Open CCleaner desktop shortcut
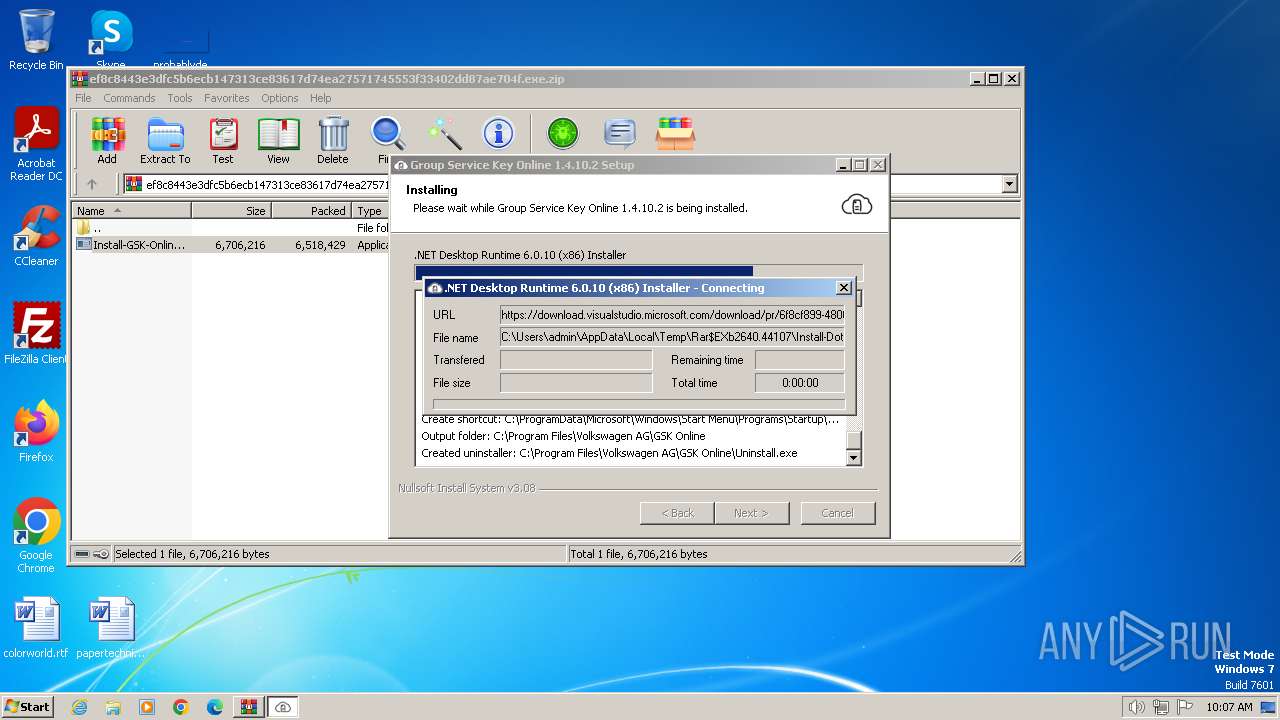 click(x=36, y=237)
